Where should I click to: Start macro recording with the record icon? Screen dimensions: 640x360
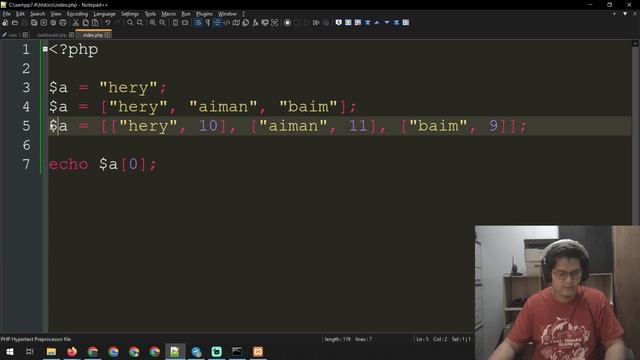tap(287, 23)
